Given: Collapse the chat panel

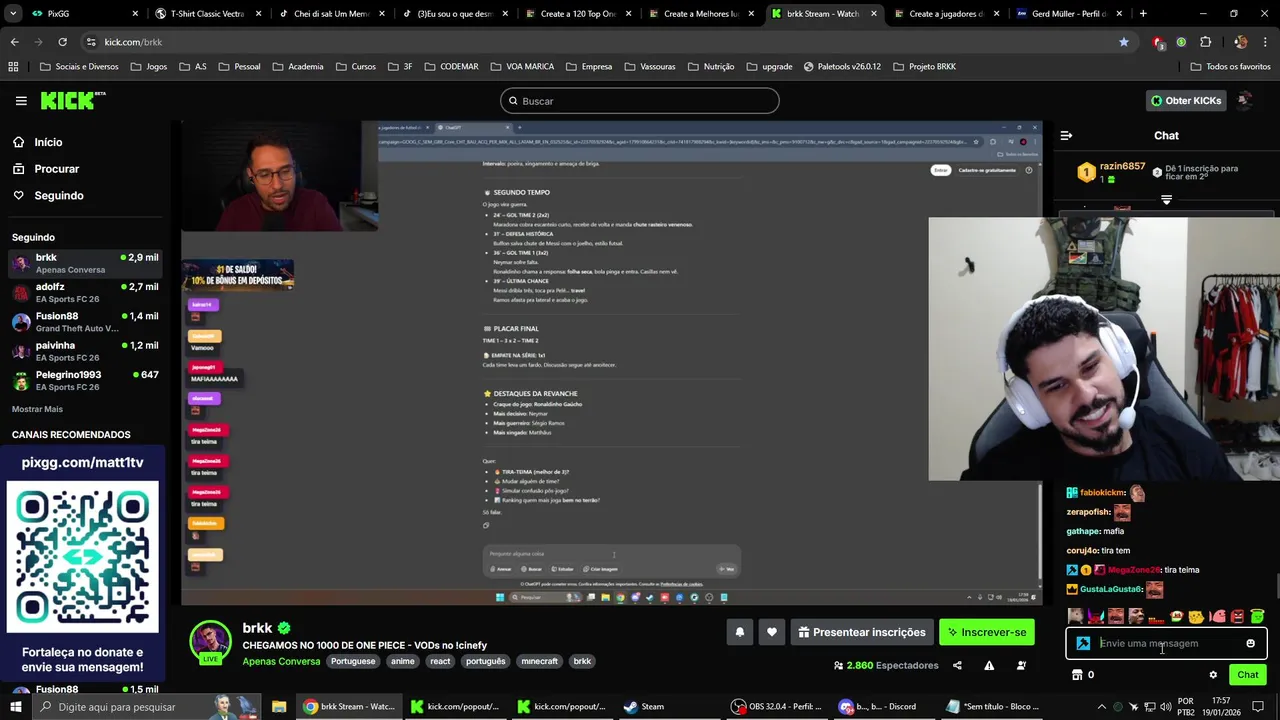Looking at the screenshot, I should (x=1066, y=135).
